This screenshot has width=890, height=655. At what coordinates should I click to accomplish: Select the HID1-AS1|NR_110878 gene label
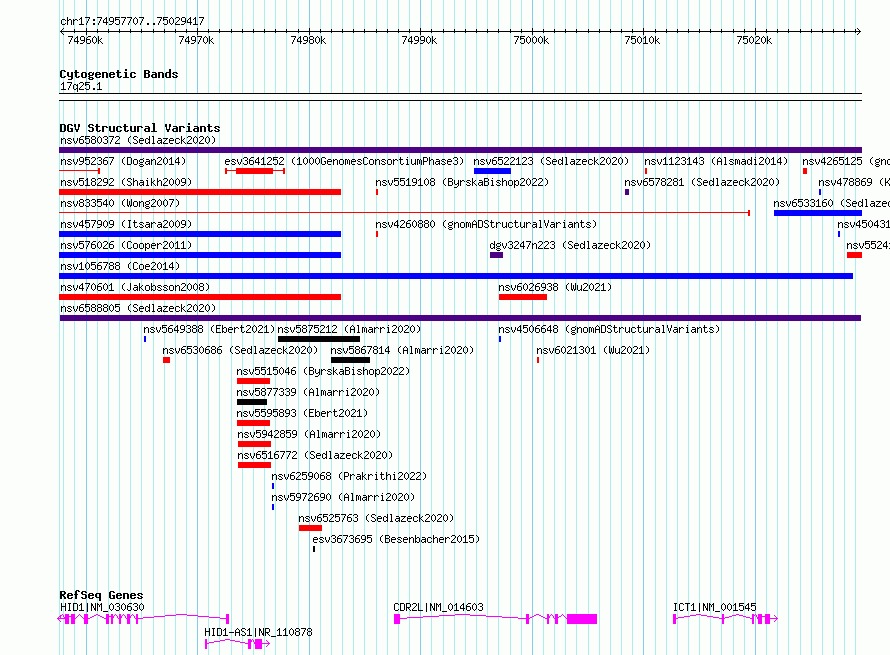[258, 632]
